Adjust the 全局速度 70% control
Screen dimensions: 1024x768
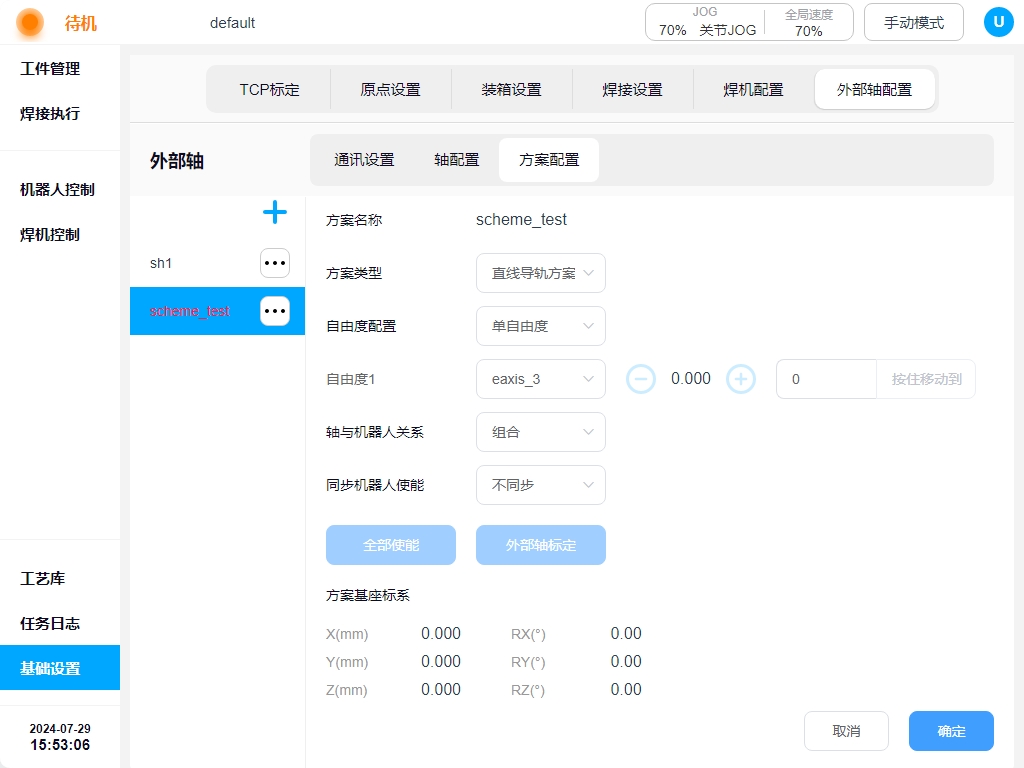808,22
